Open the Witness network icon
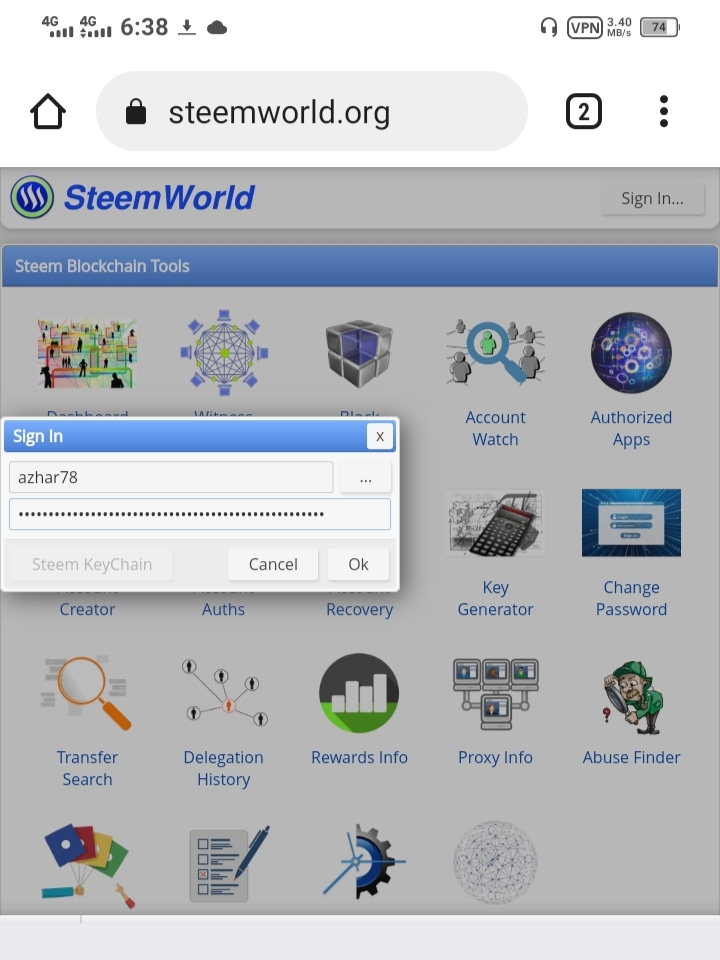This screenshot has height=960, width=720. point(224,353)
